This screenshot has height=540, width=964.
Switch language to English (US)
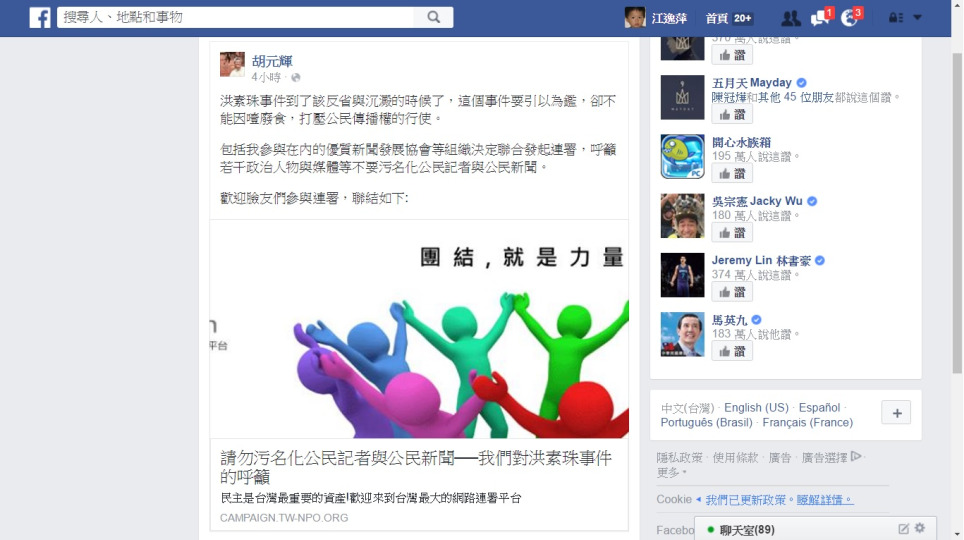coord(756,408)
